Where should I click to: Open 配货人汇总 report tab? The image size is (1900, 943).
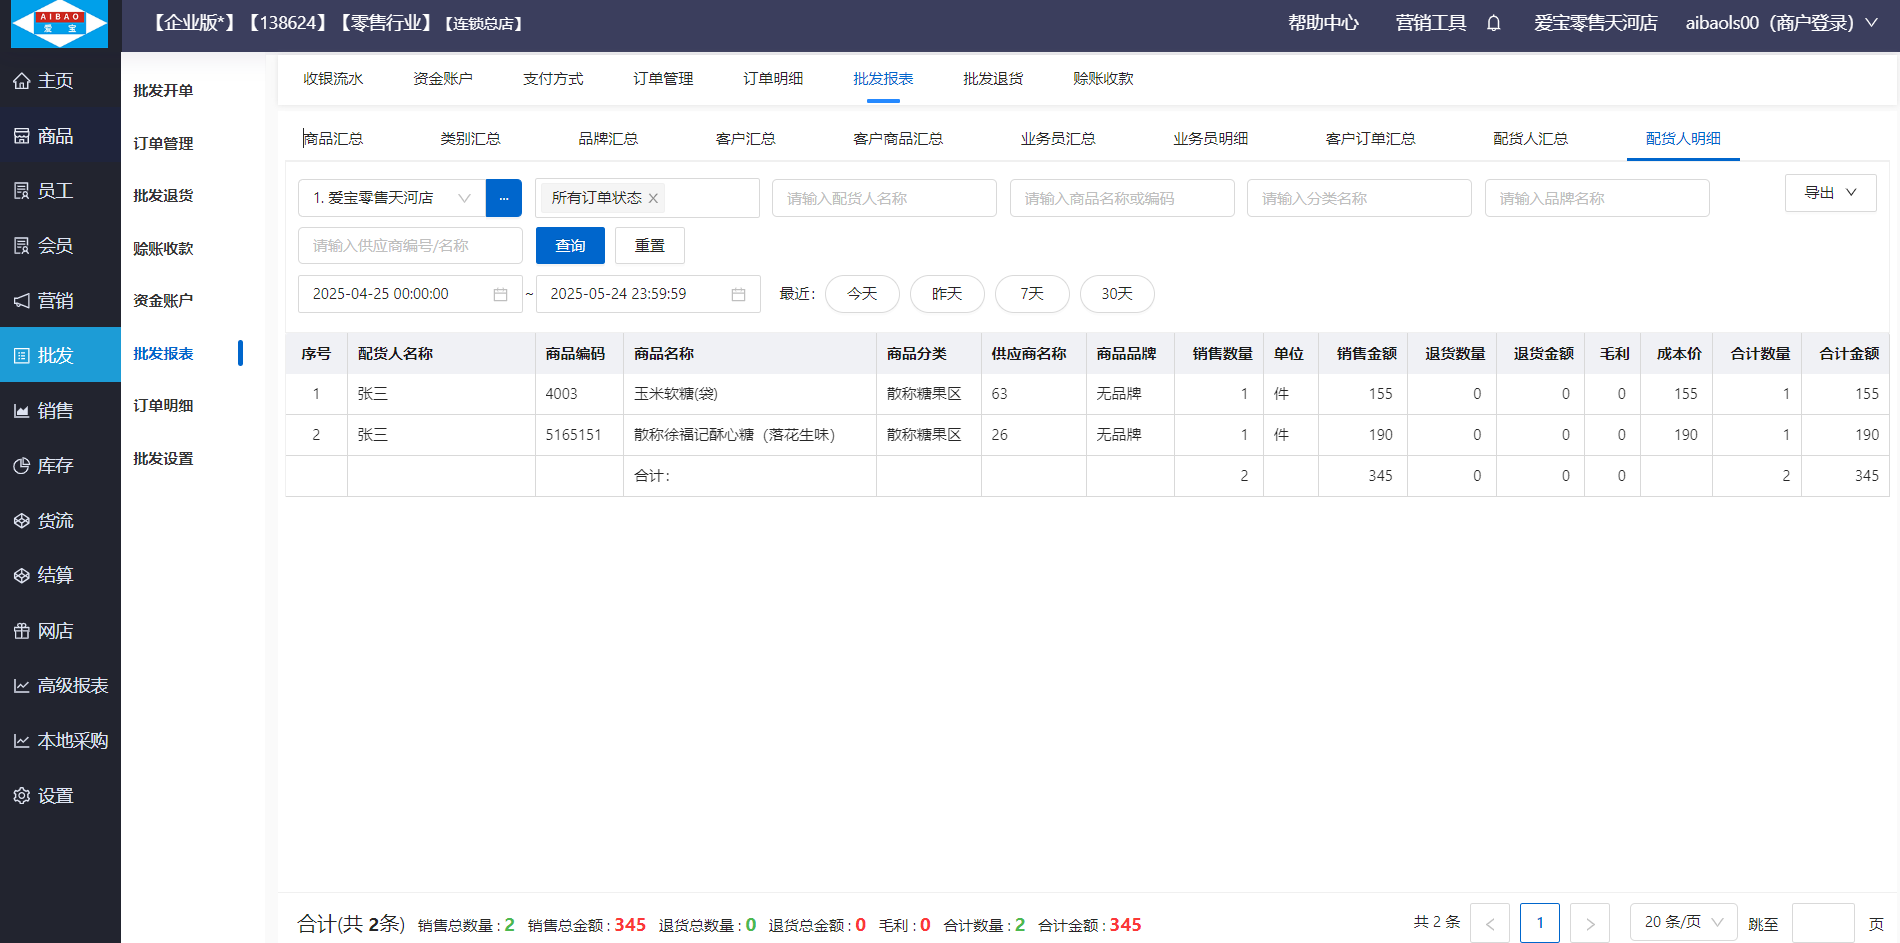[1530, 139]
